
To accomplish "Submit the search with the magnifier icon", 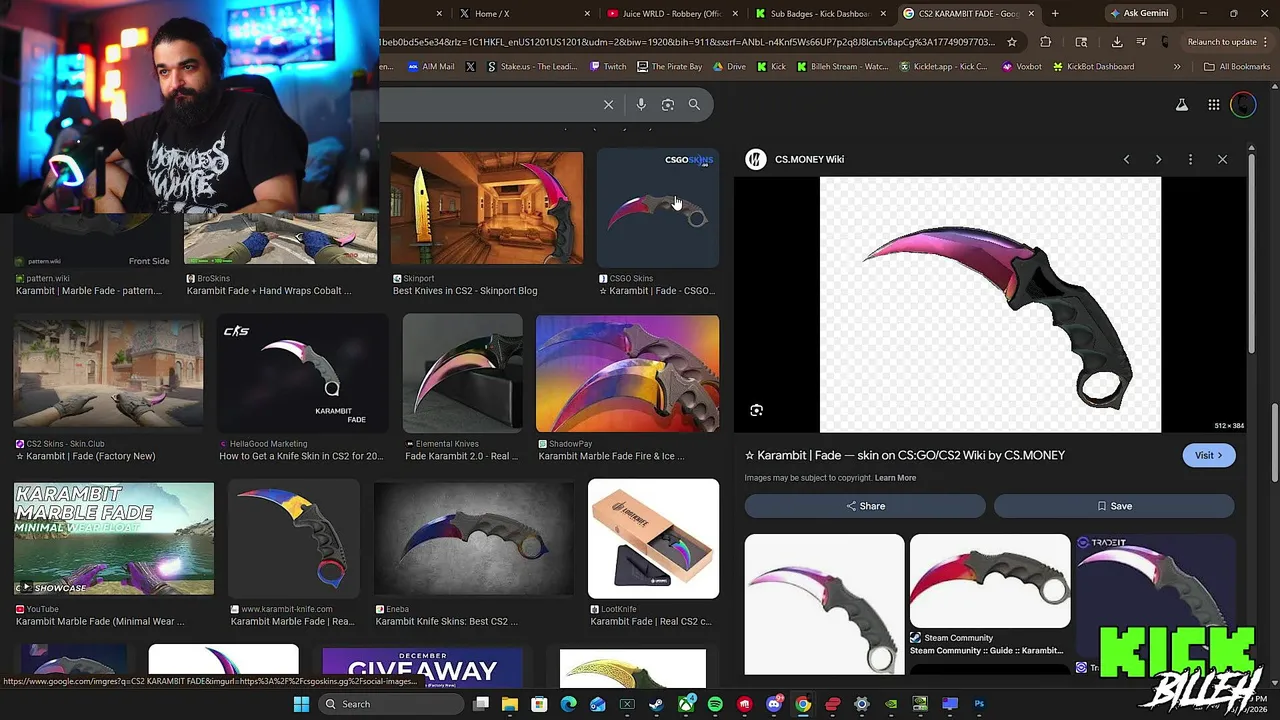I will [x=694, y=104].
